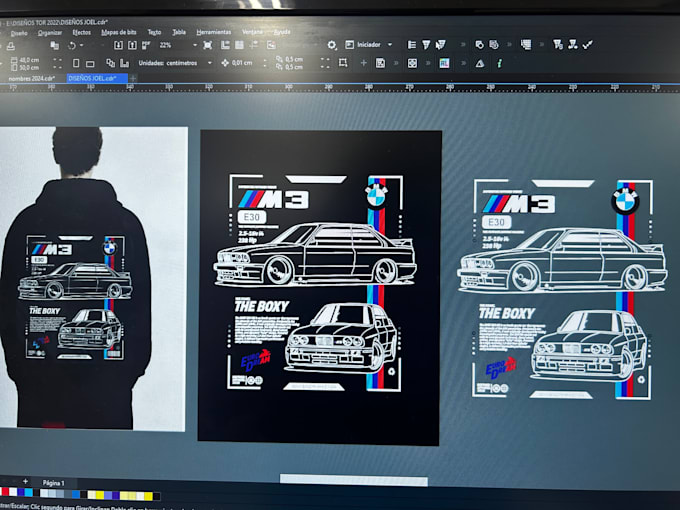
Task: Select the Página 1 page tab
Action: (x=53, y=483)
